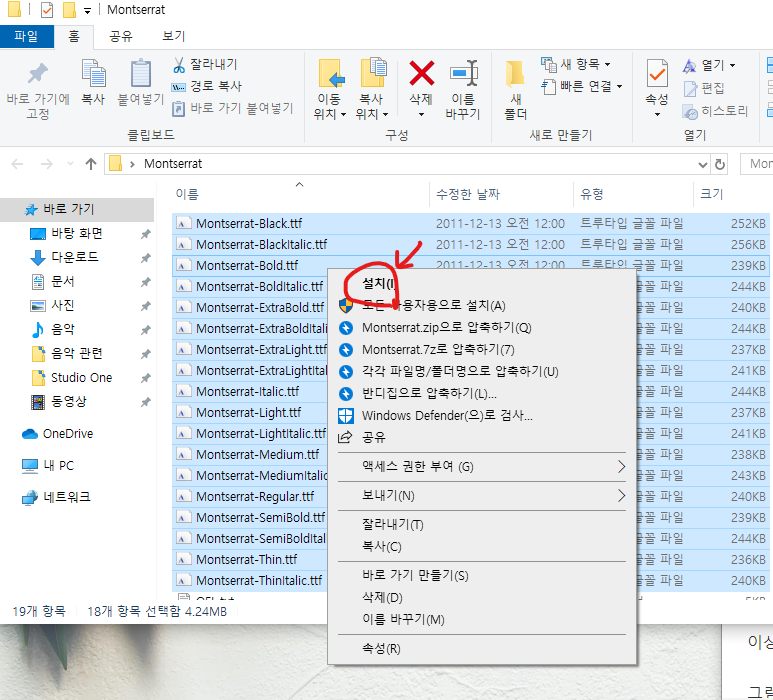Click the red X Delete (삭제) icon
The width and height of the screenshot is (773, 700).
pyautogui.click(x=421, y=73)
